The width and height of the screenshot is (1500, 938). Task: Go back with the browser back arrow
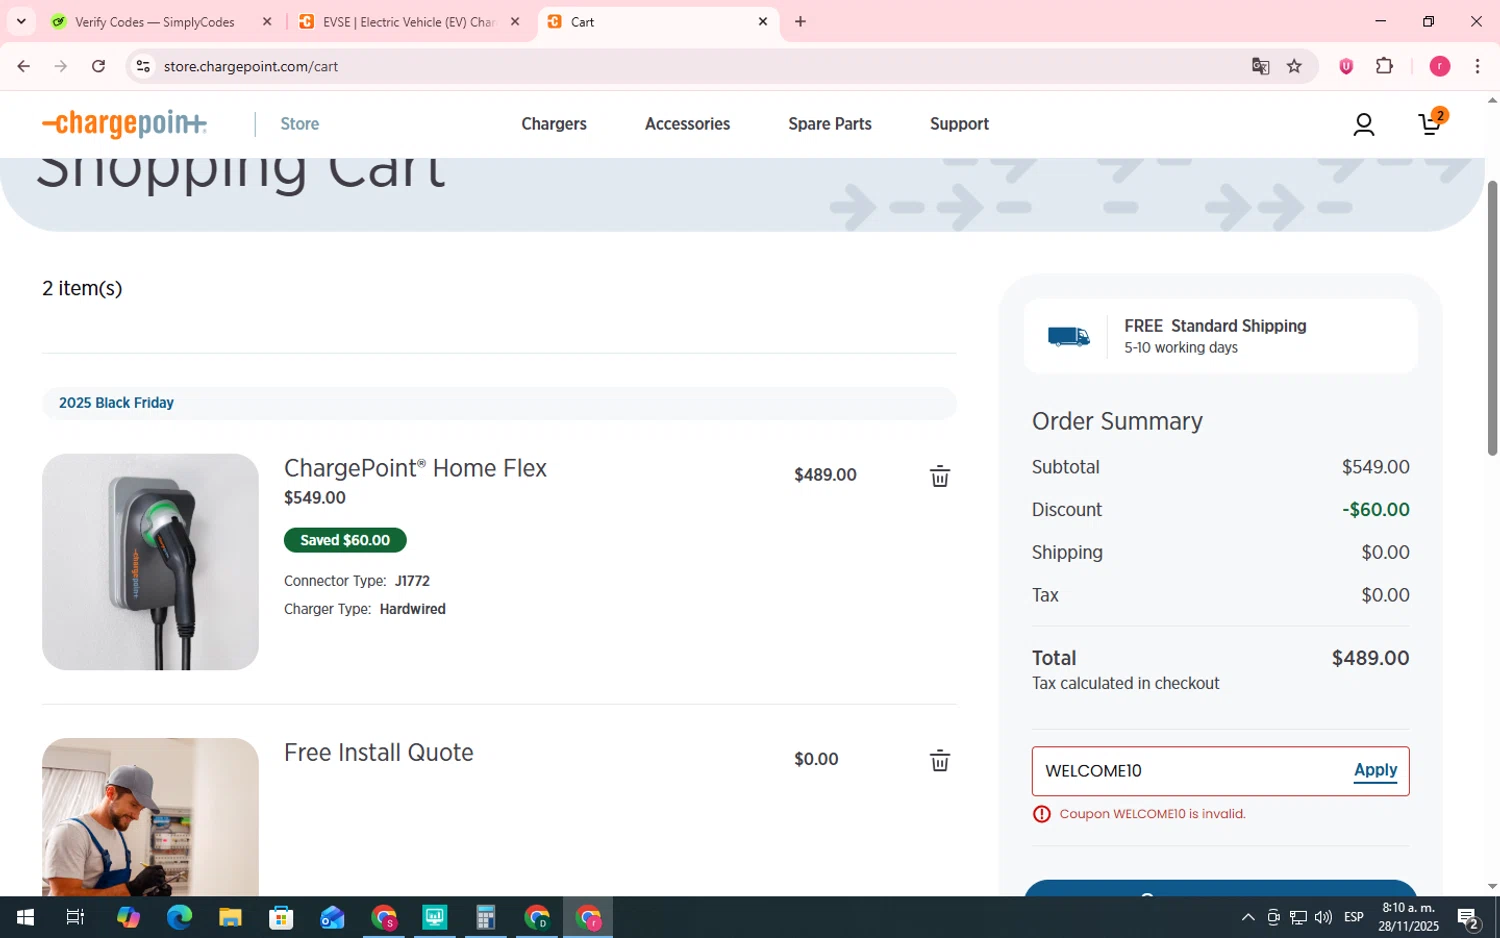click(23, 66)
